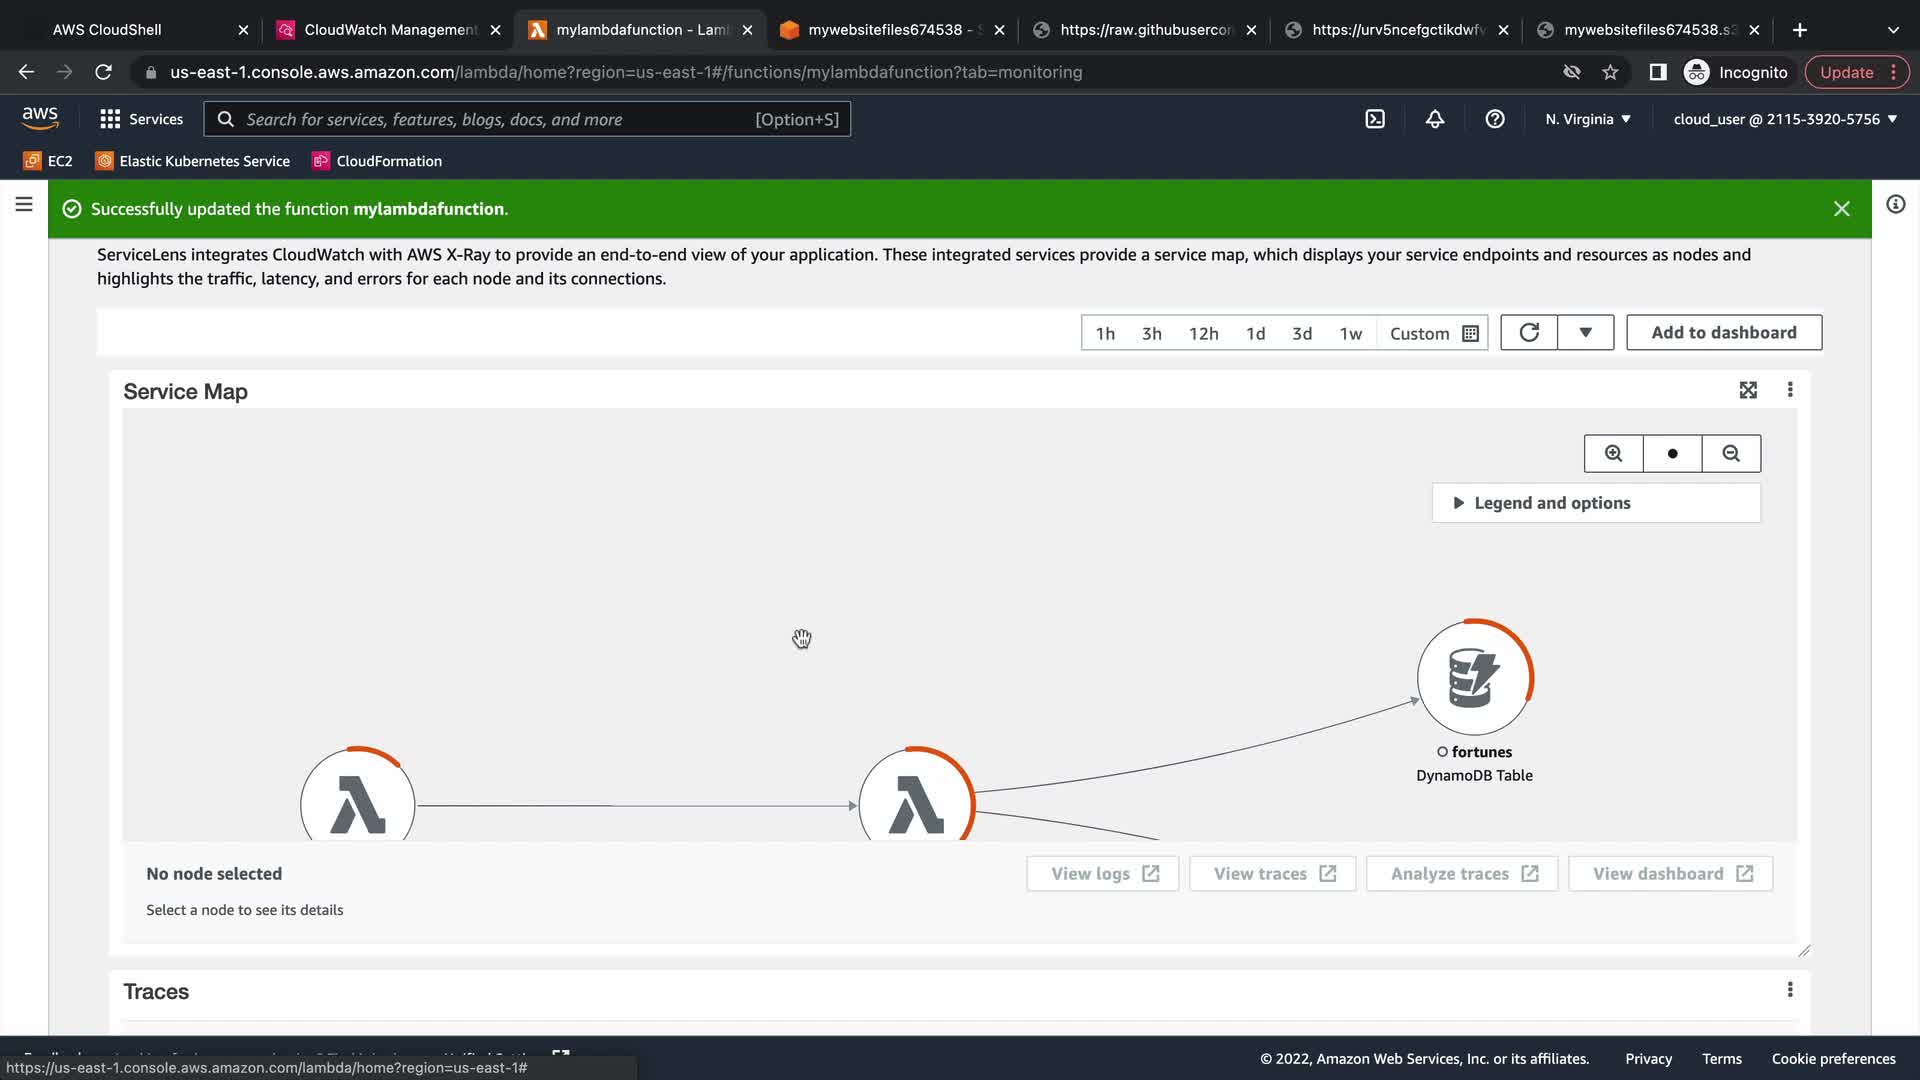Image resolution: width=1920 pixels, height=1080 pixels.
Task: Reset service map zoom to center
Action: coord(1672,454)
